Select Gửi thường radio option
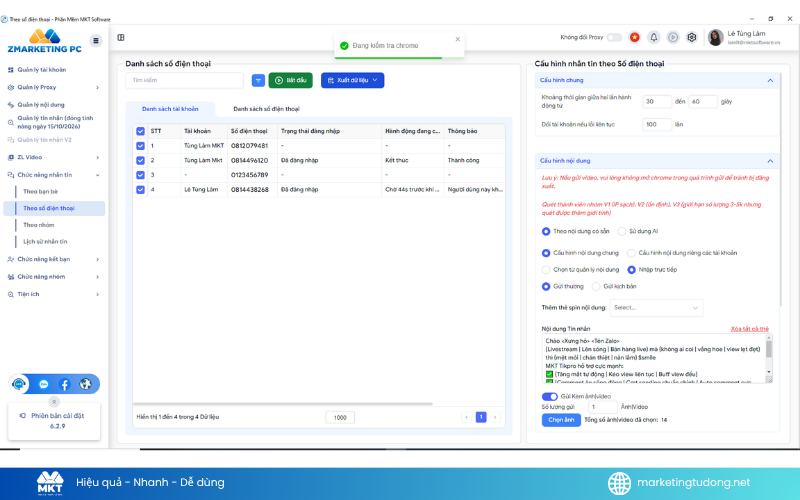Screen dimensions: 800x500 545,286
